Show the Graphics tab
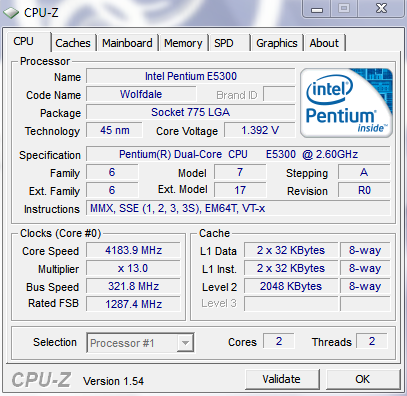 pyautogui.click(x=277, y=43)
